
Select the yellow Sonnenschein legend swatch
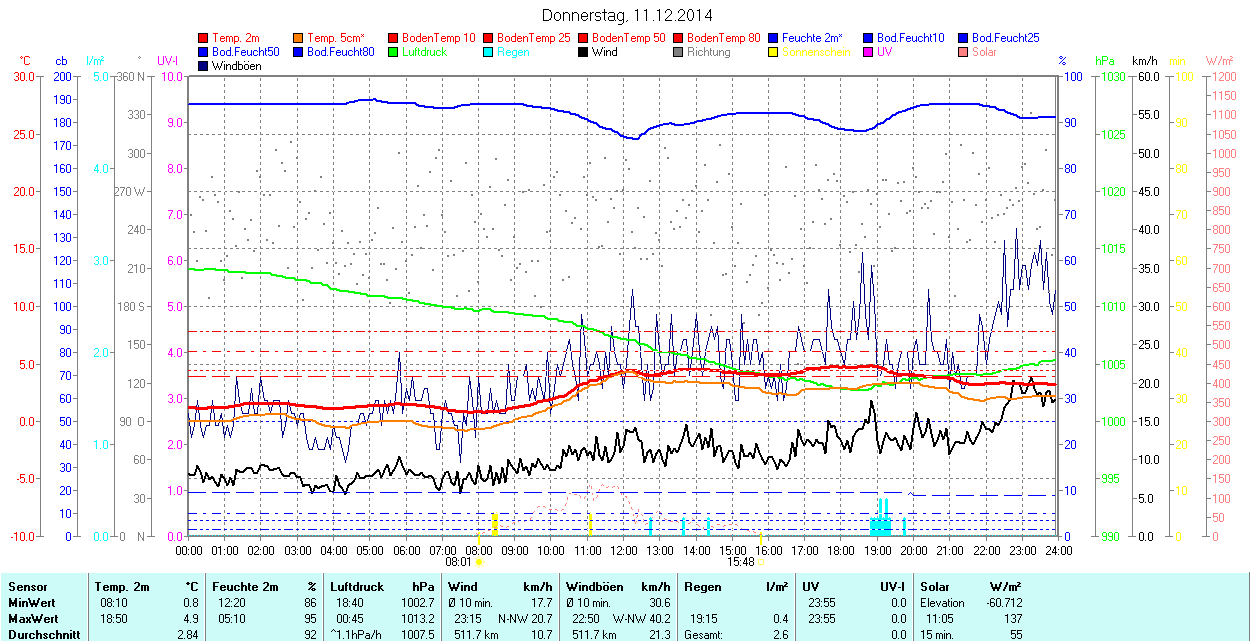tap(774, 52)
